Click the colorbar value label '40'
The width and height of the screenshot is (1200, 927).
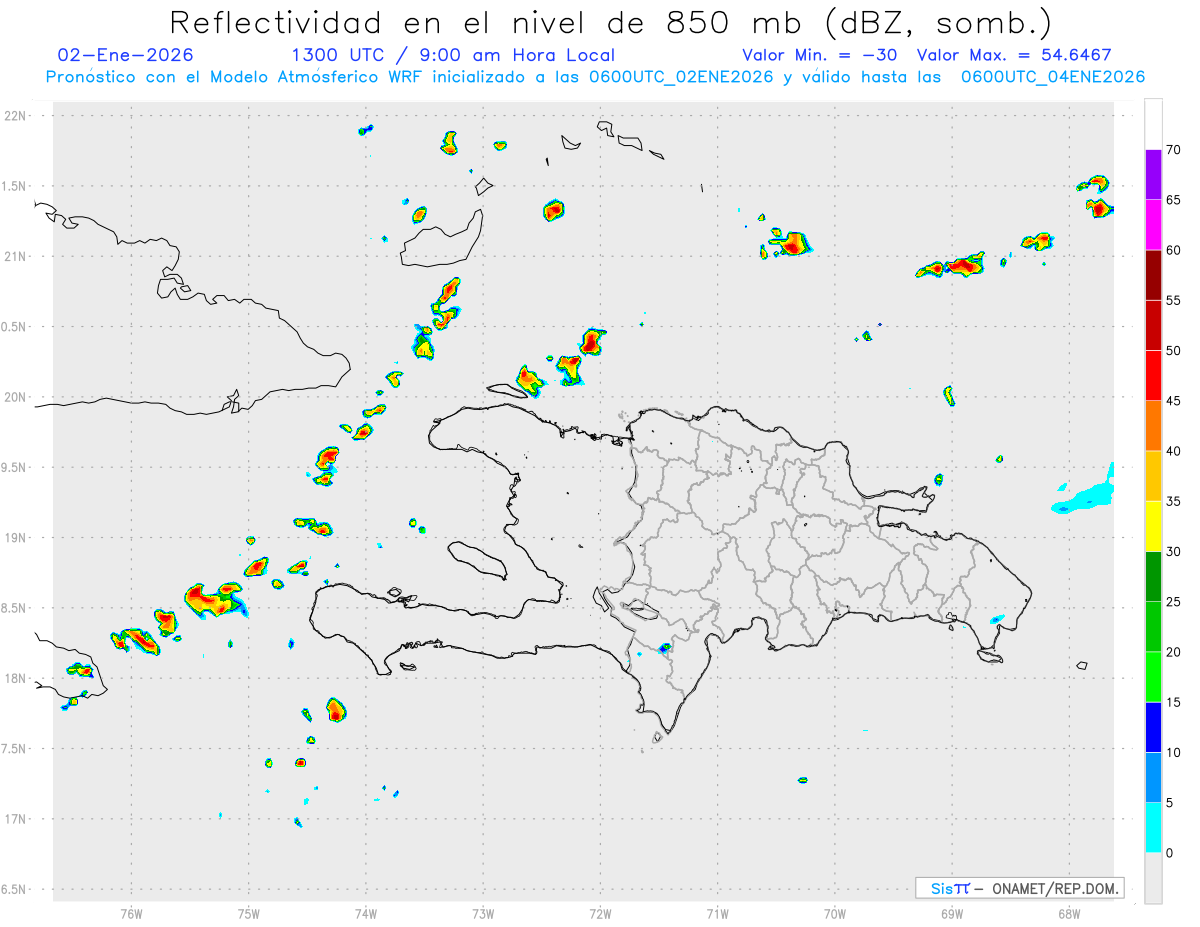[1173, 451]
